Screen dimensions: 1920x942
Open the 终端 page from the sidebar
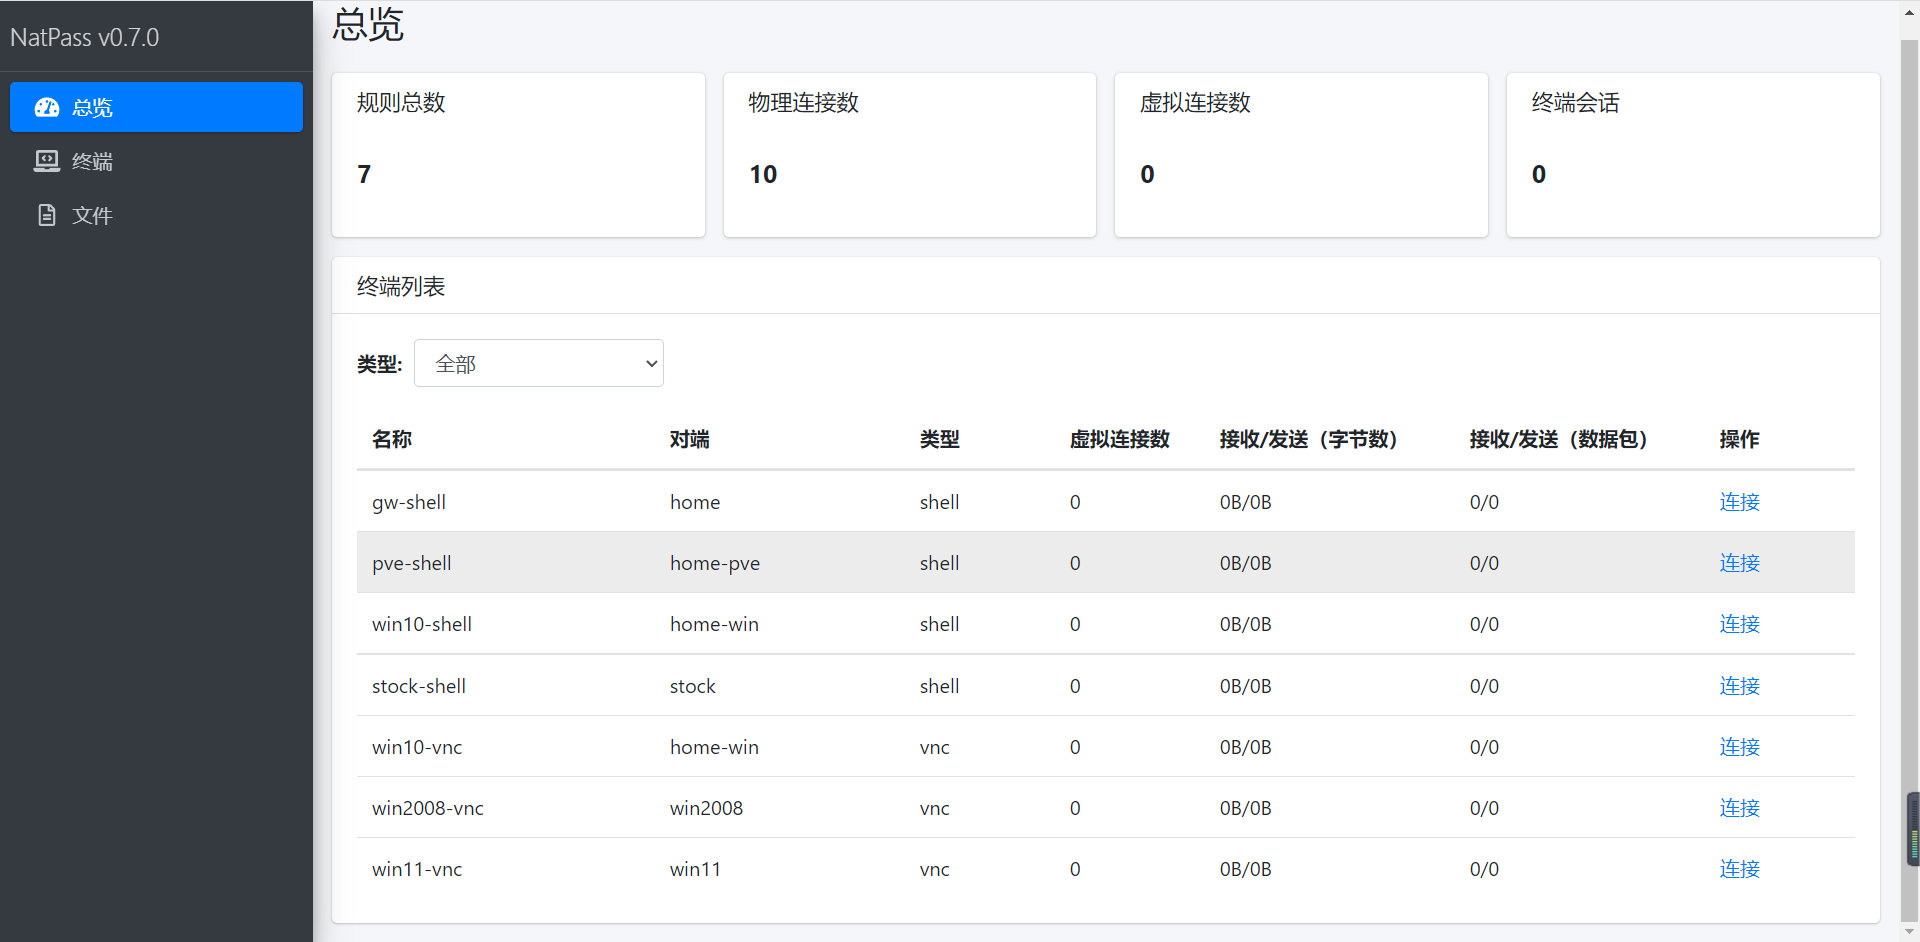point(91,161)
